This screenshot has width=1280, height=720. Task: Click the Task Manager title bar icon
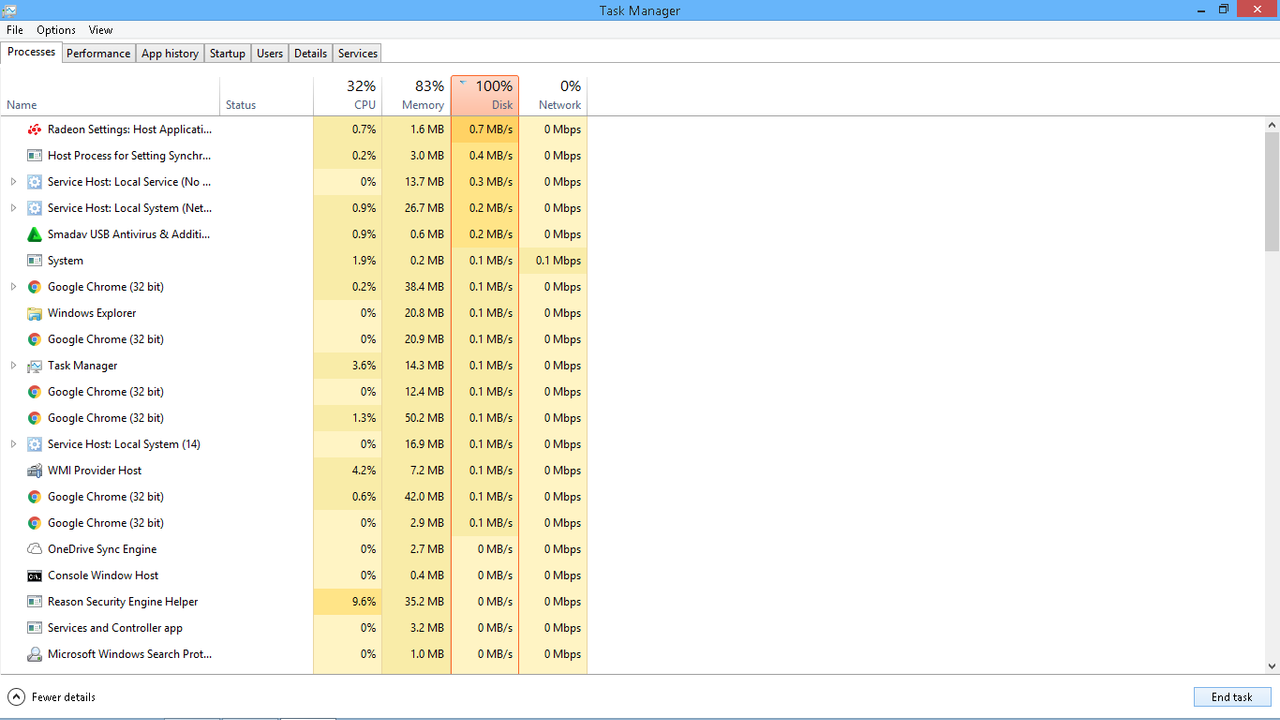click(x=10, y=10)
